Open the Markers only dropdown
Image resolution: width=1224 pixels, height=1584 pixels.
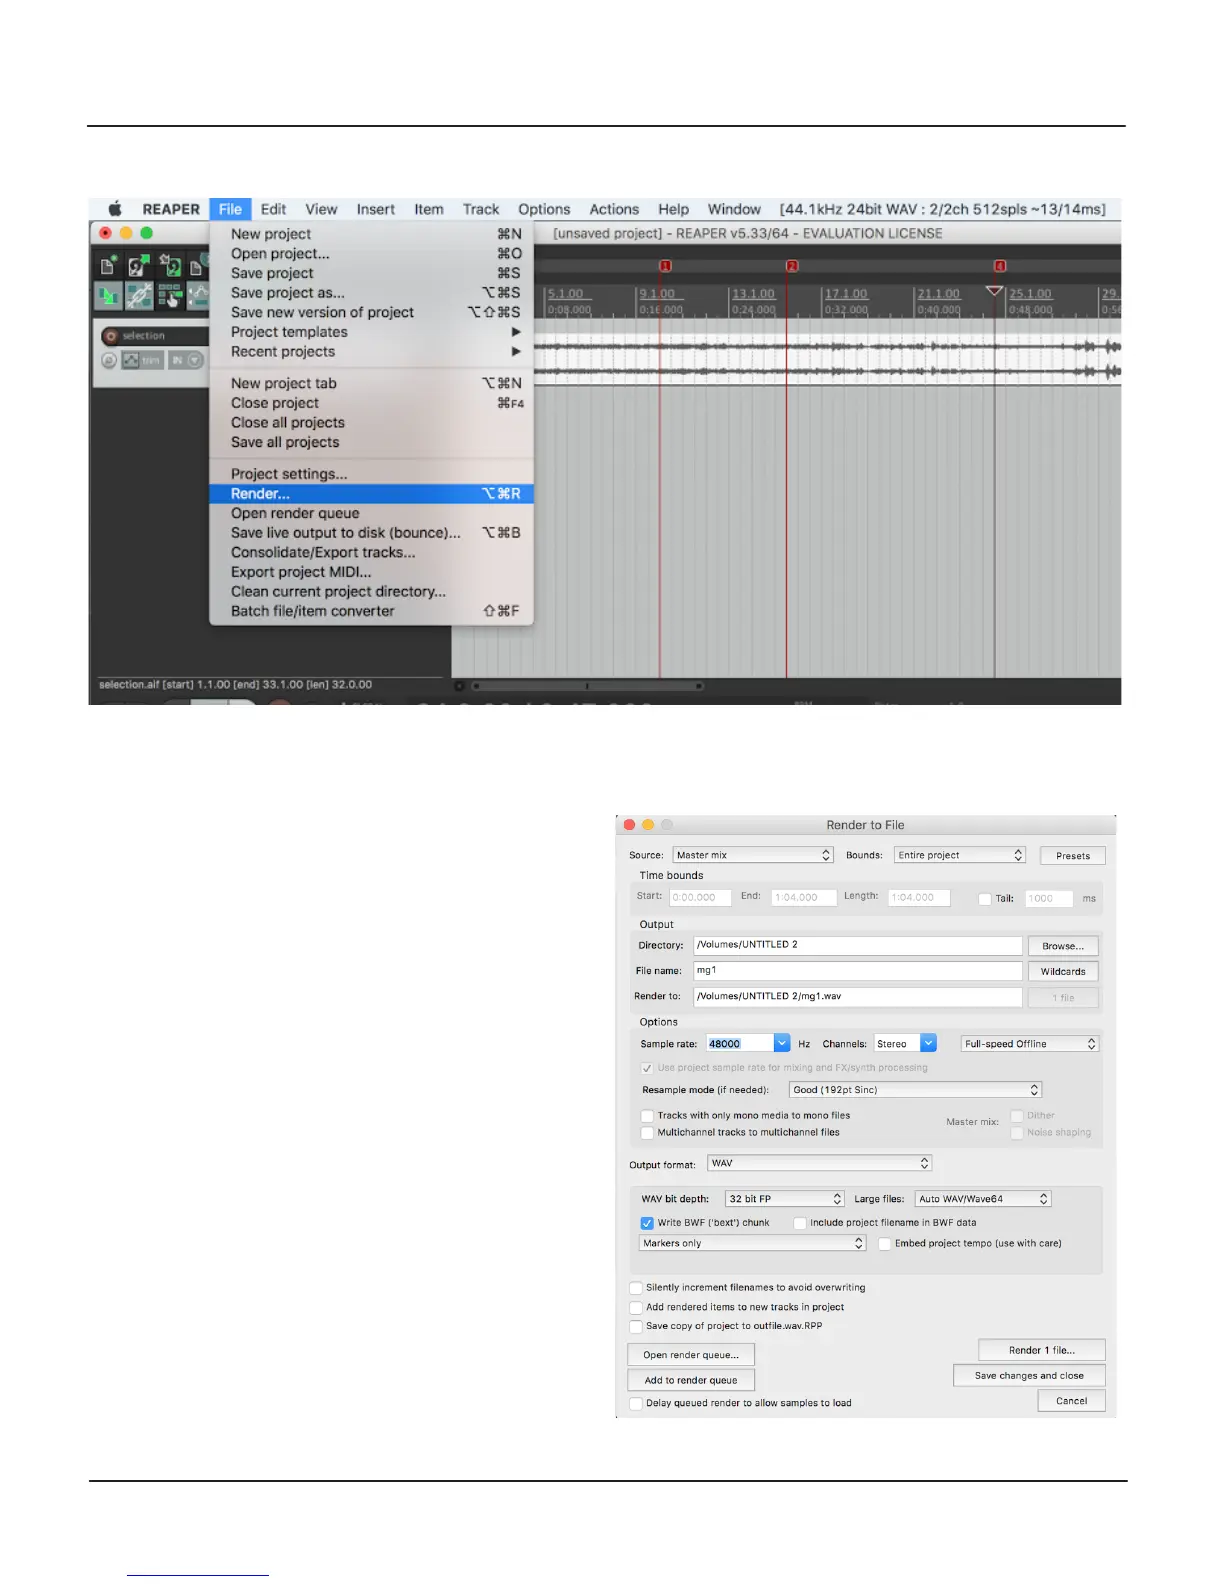[753, 1243]
